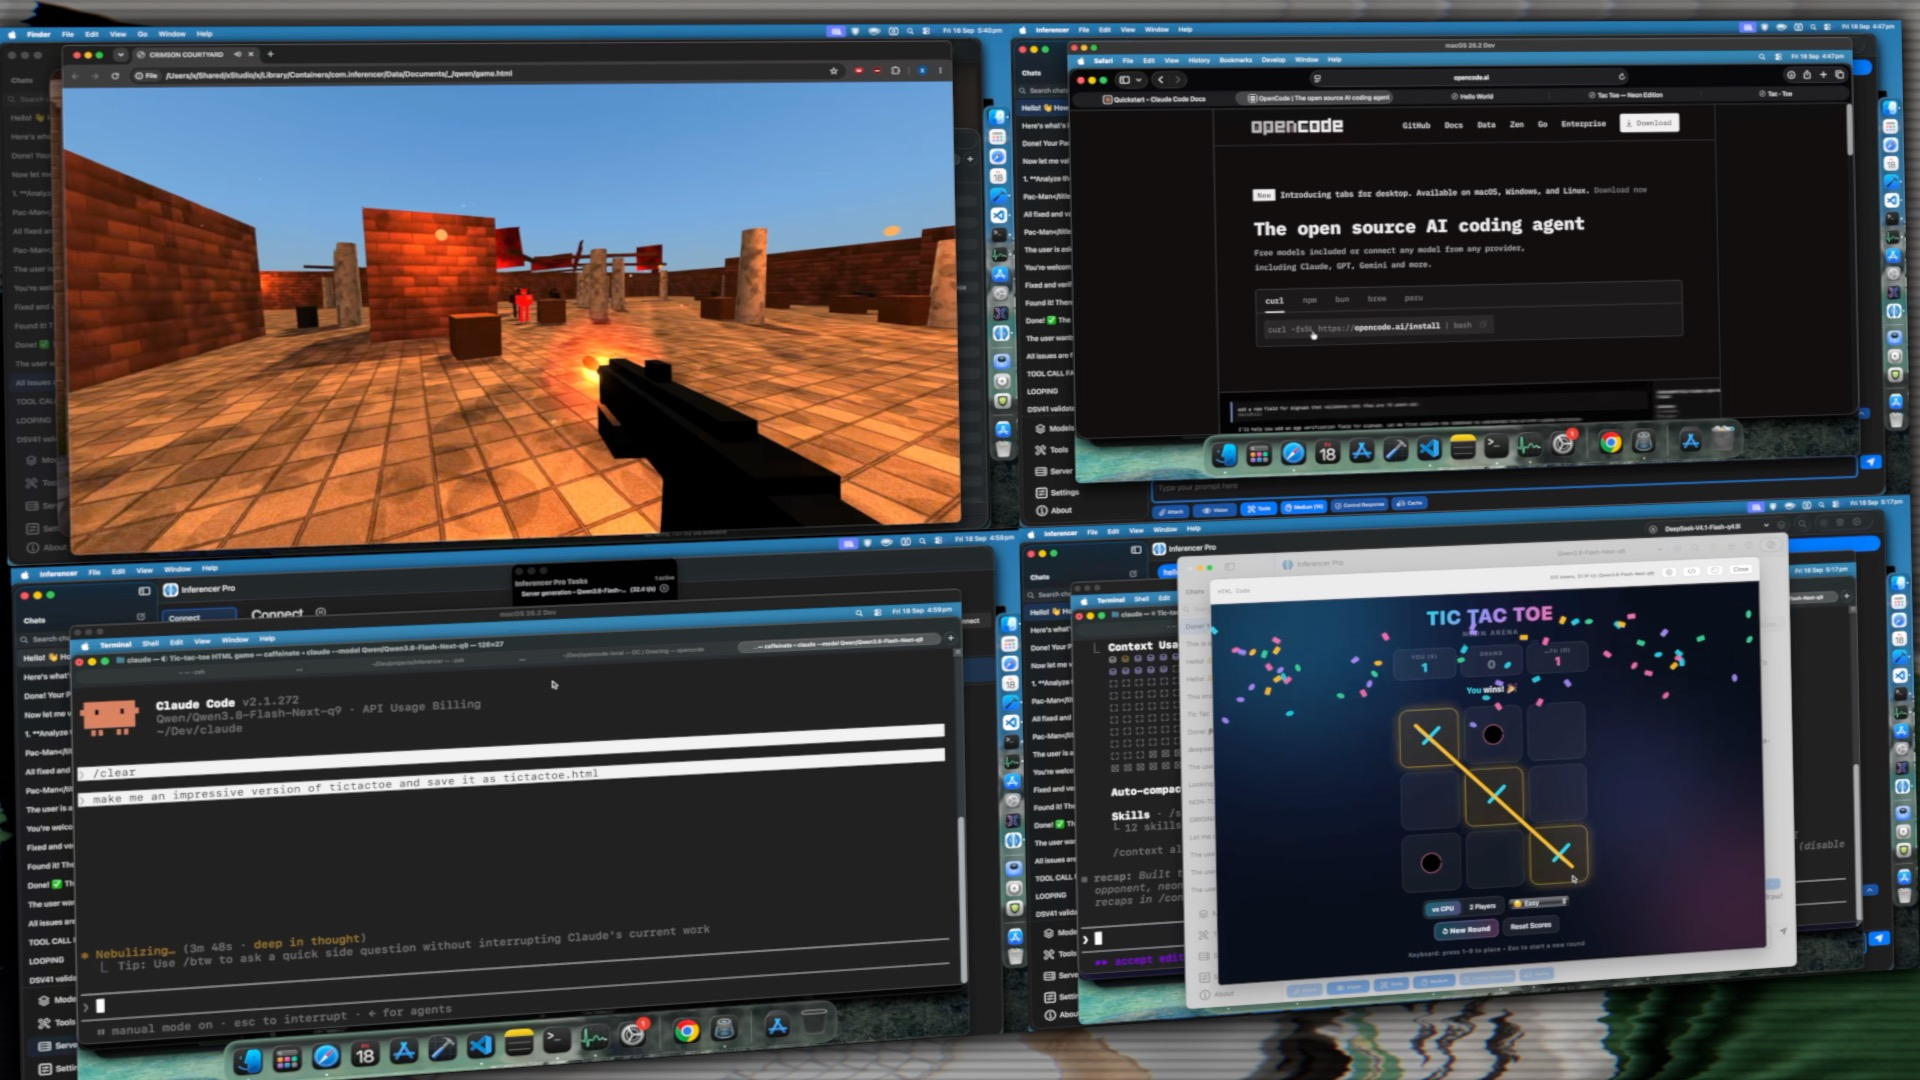Open Notes icon in the bottom-left screen's dock
The image size is (1920, 1080).
coord(518,1044)
